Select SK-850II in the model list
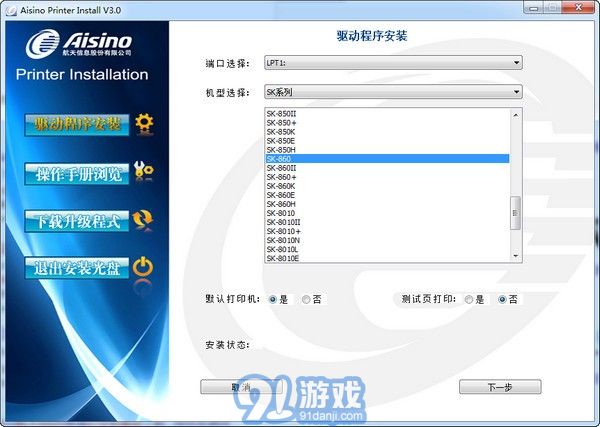The height and width of the screenshot is (427, 600). point(387,114)
